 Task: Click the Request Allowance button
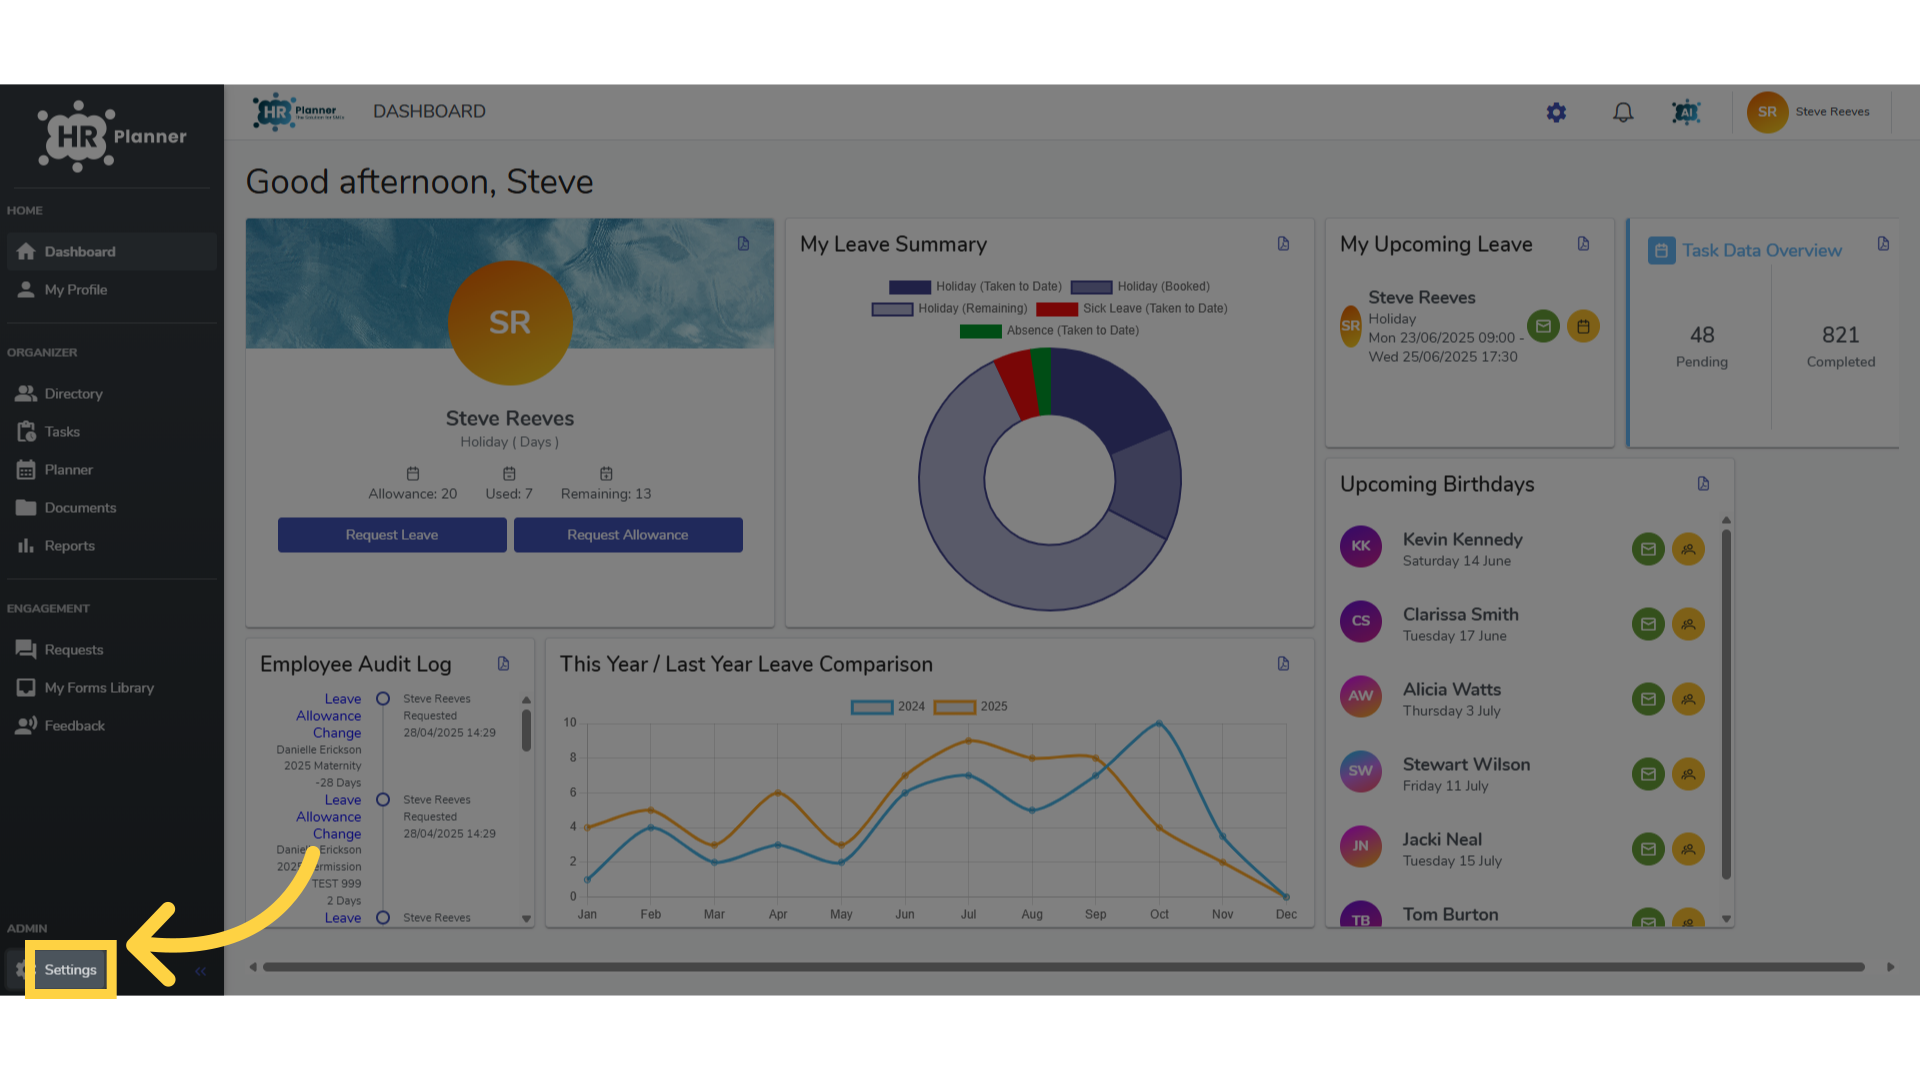point(628,535)
